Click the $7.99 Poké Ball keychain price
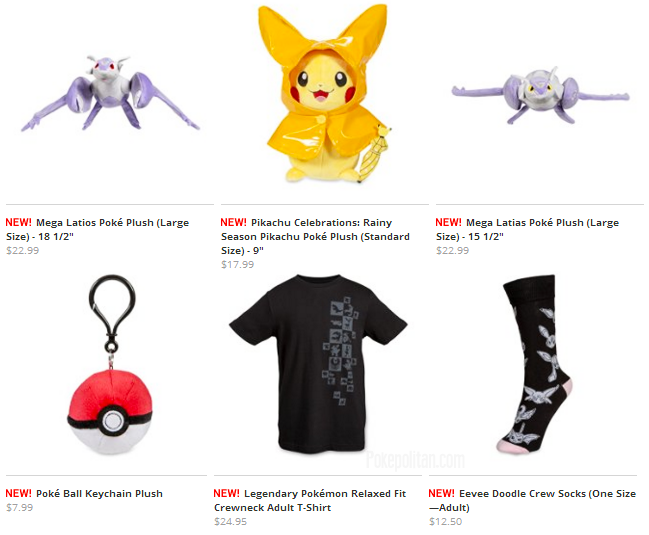Image resolution: width=649 pixels, height=535 pixels. tap(19, 508)
